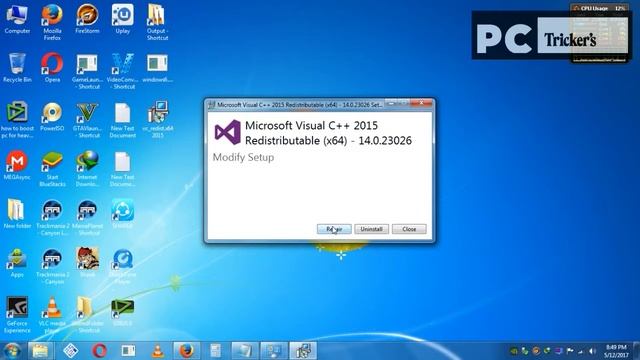
Task: Select the Recycle Bin icon
Action: 17,68
